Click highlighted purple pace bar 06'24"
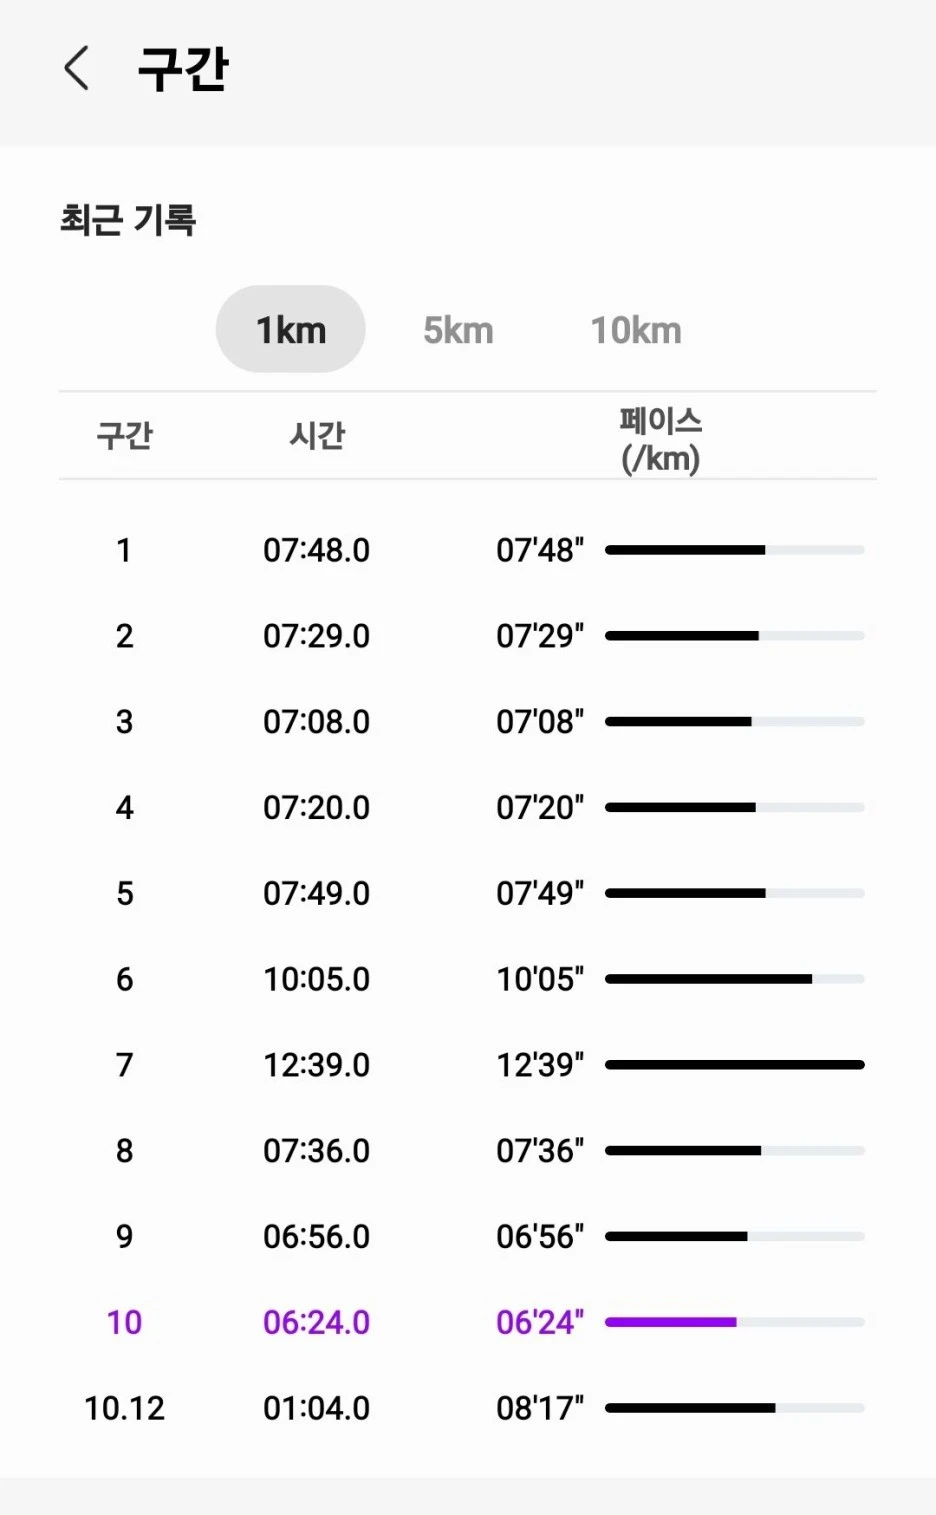The width and height of the screenshot is (936, 1515). click(x=735, y=1322)
